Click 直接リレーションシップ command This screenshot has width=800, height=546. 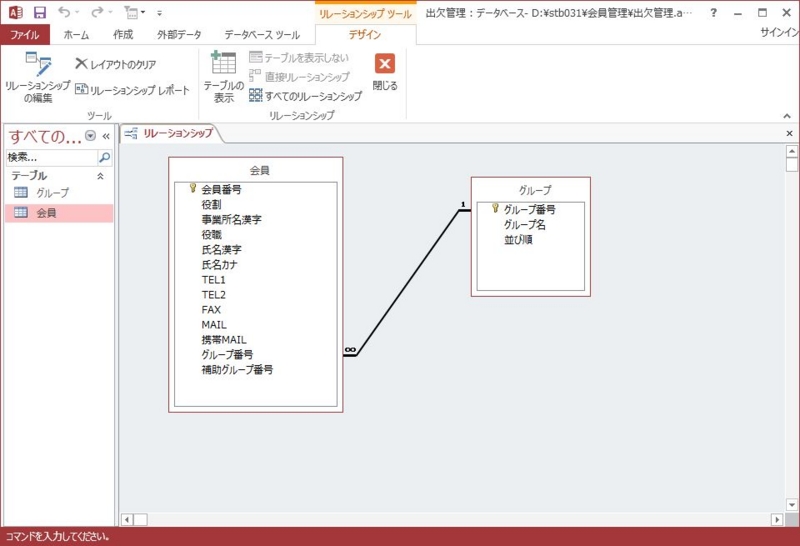299,77
